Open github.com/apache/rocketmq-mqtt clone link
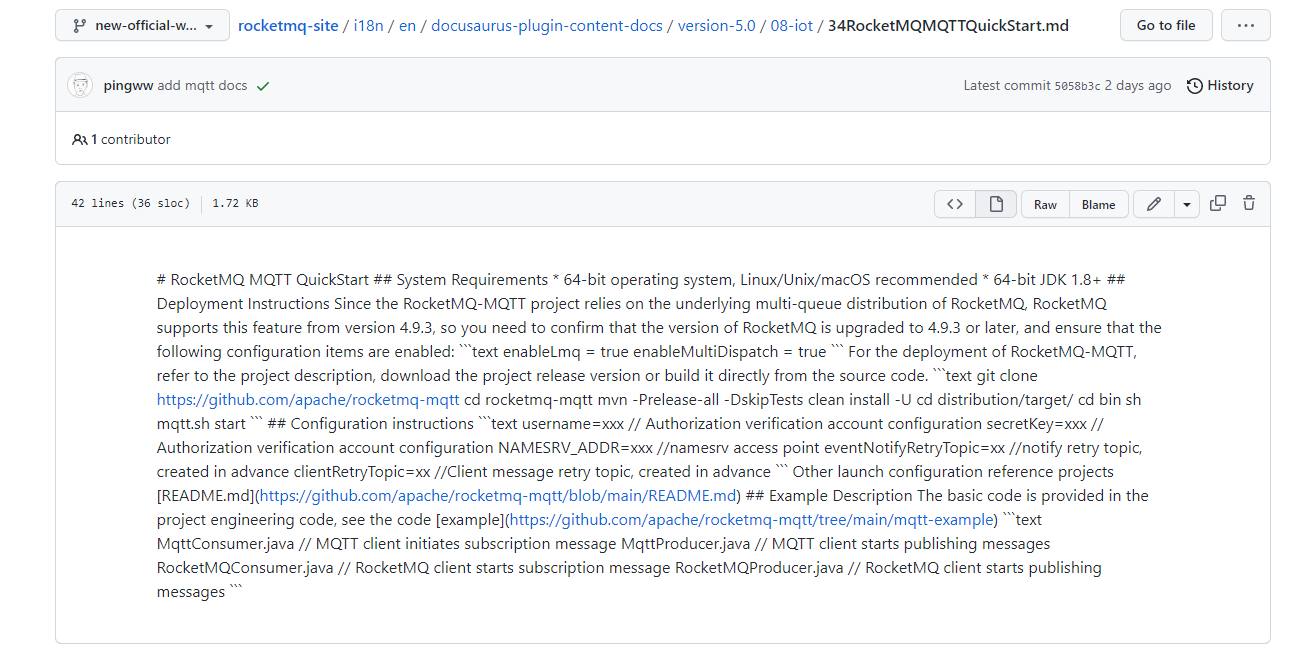Image resolution: width=1304 pixels, height=656 pixels. pos(308,400)
